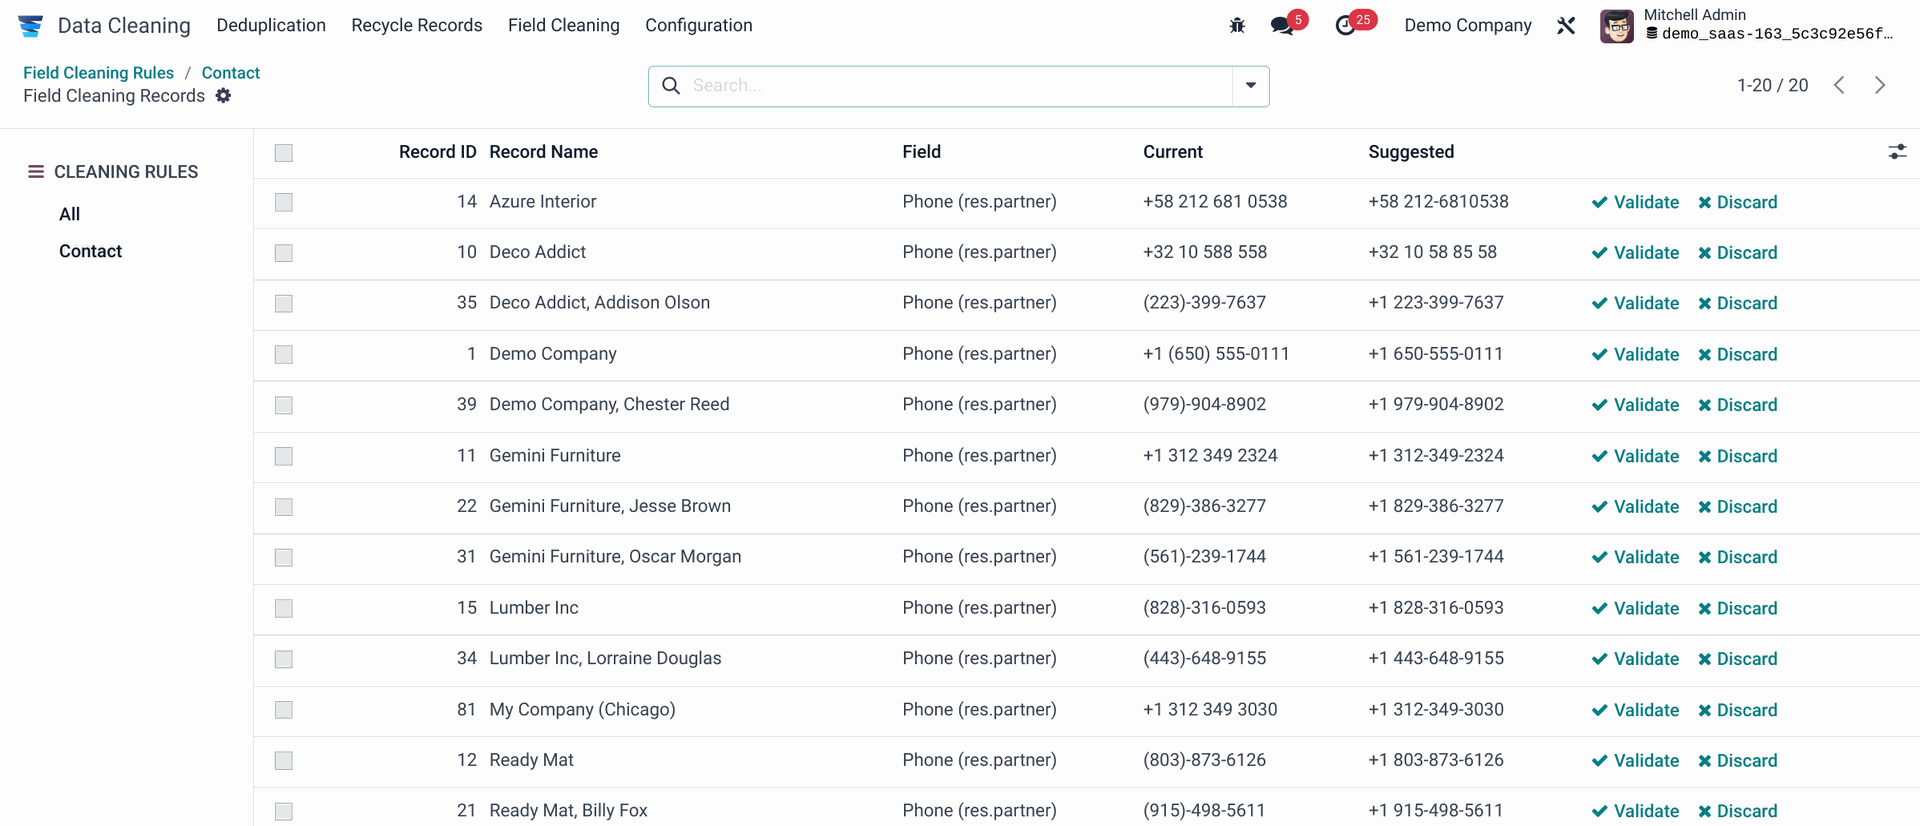Image resolution: width=1920 pixels, height=826 pixels.
Task: Open the Deduplication menu
Action: [271, 26]
